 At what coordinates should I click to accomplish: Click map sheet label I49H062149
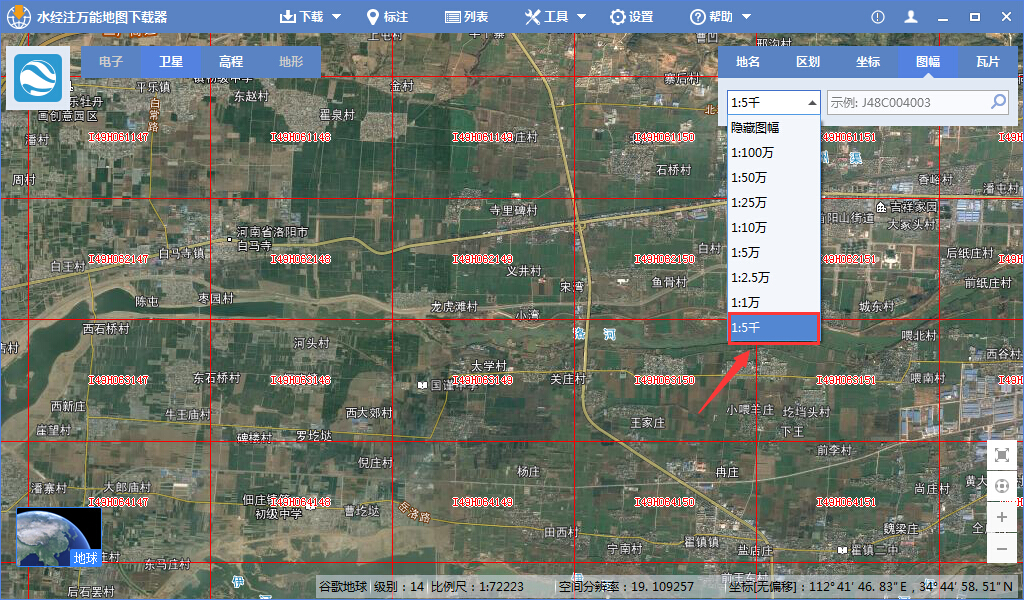tap(483, 259)
